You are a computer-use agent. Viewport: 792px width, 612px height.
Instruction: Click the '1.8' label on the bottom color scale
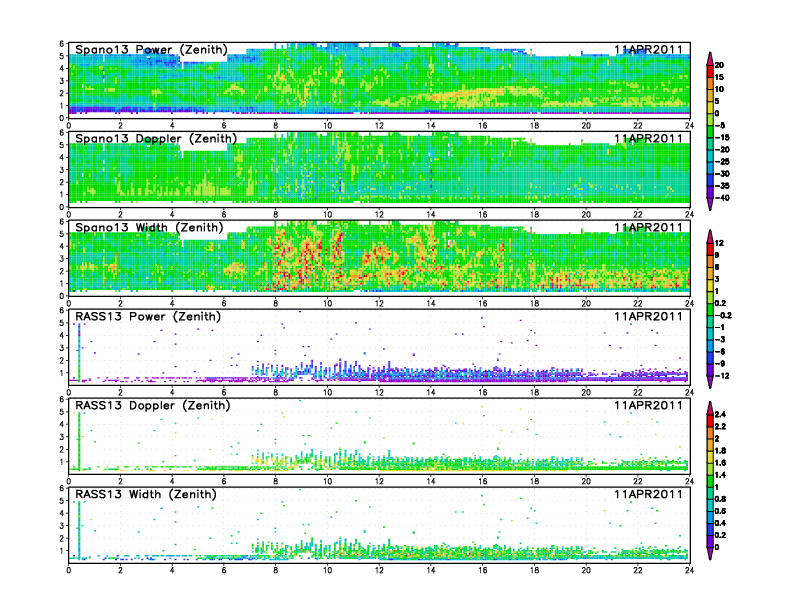point(720,450)
